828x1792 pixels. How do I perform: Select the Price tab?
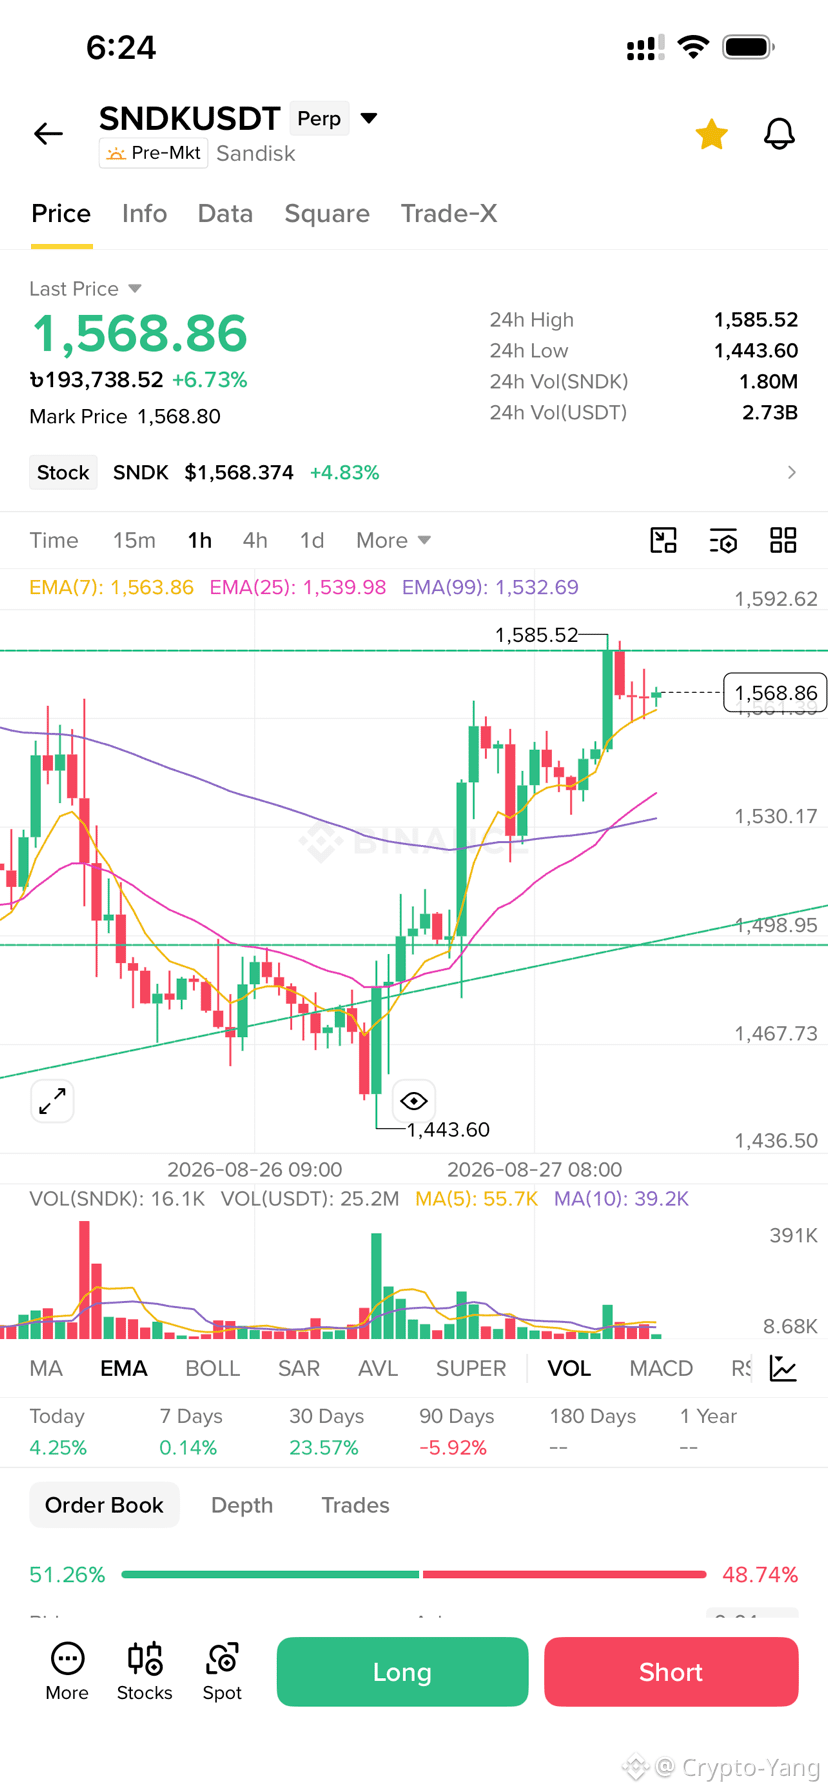coord(61,213)
